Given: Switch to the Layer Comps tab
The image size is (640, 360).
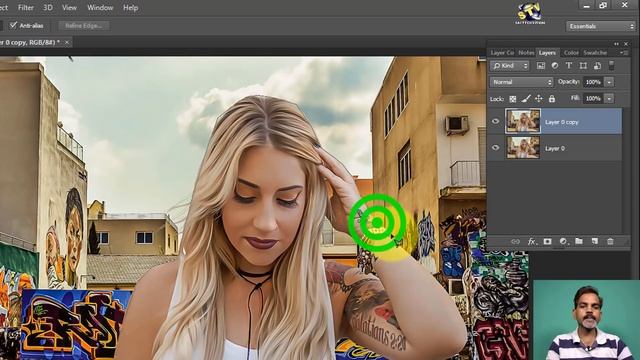Looking at the screenshot, I should [502, 53].
